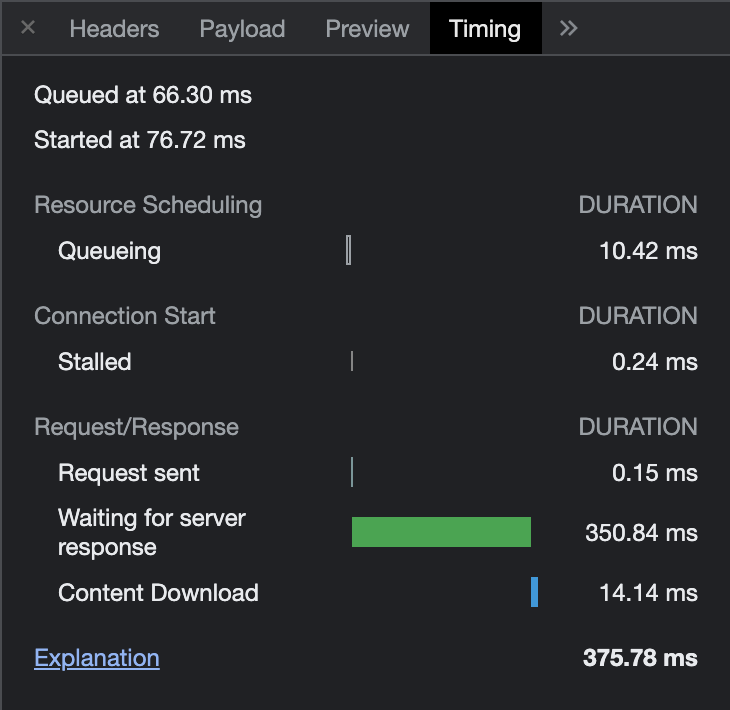Screen dimensions: 730x710
Task: Click the 375.78 ms total duration
Action: 640,658
